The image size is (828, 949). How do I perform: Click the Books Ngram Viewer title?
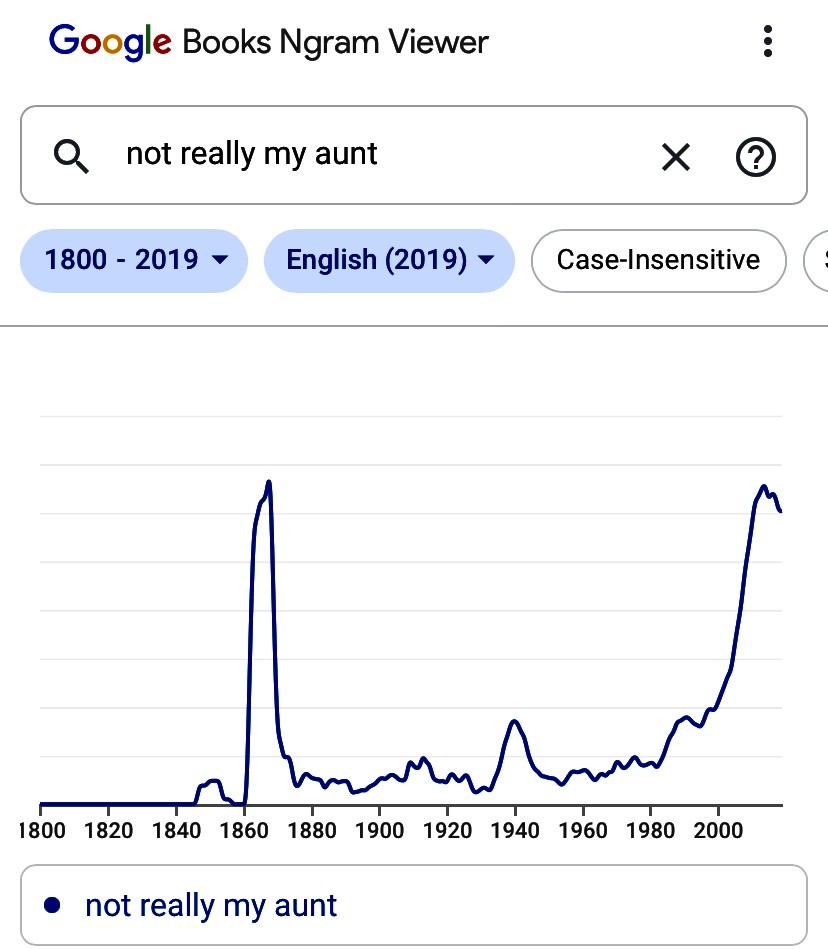tap(335, 42)
